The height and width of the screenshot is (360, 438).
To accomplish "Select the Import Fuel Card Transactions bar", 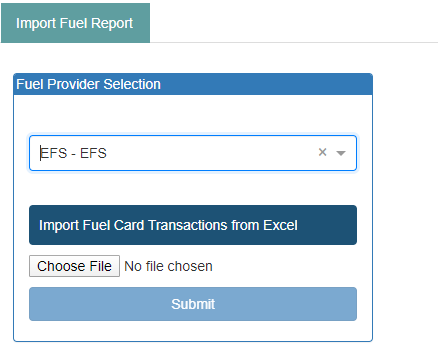I will click(193, 225).
